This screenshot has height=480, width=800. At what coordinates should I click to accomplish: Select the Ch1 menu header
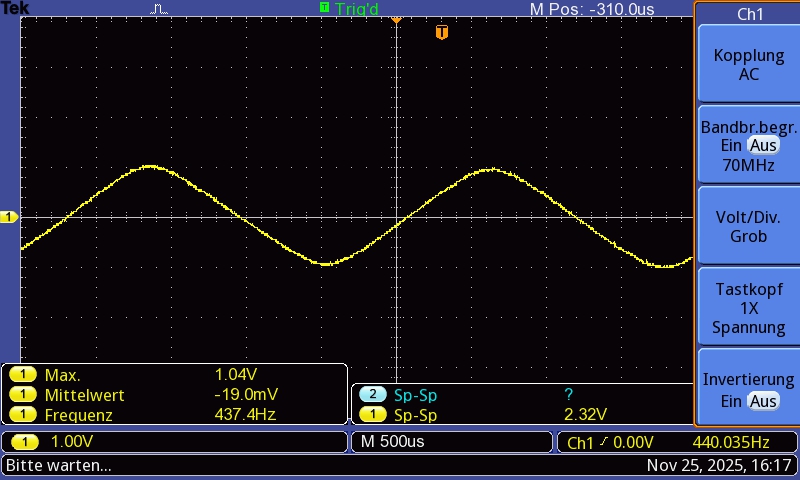point(748,14)
